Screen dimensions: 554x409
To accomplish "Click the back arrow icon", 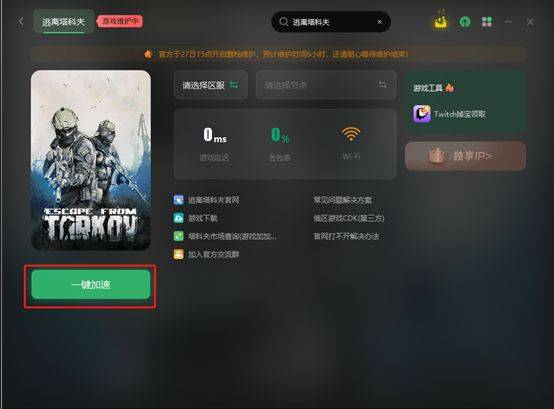I will (x=21, y=22).
